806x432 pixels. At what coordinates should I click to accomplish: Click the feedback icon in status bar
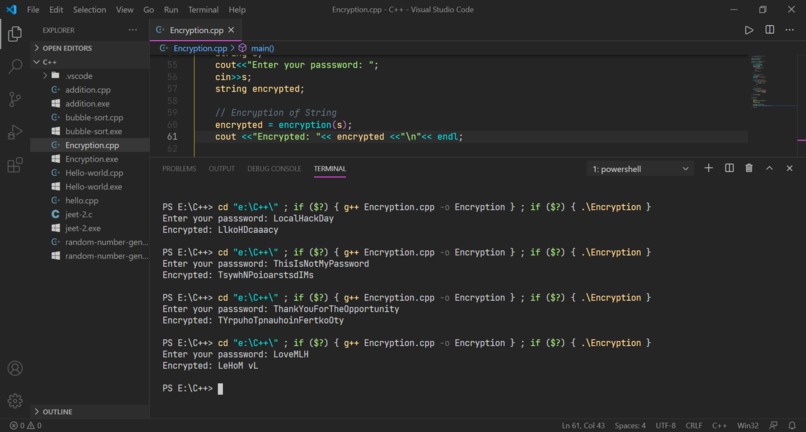point(773,426)
